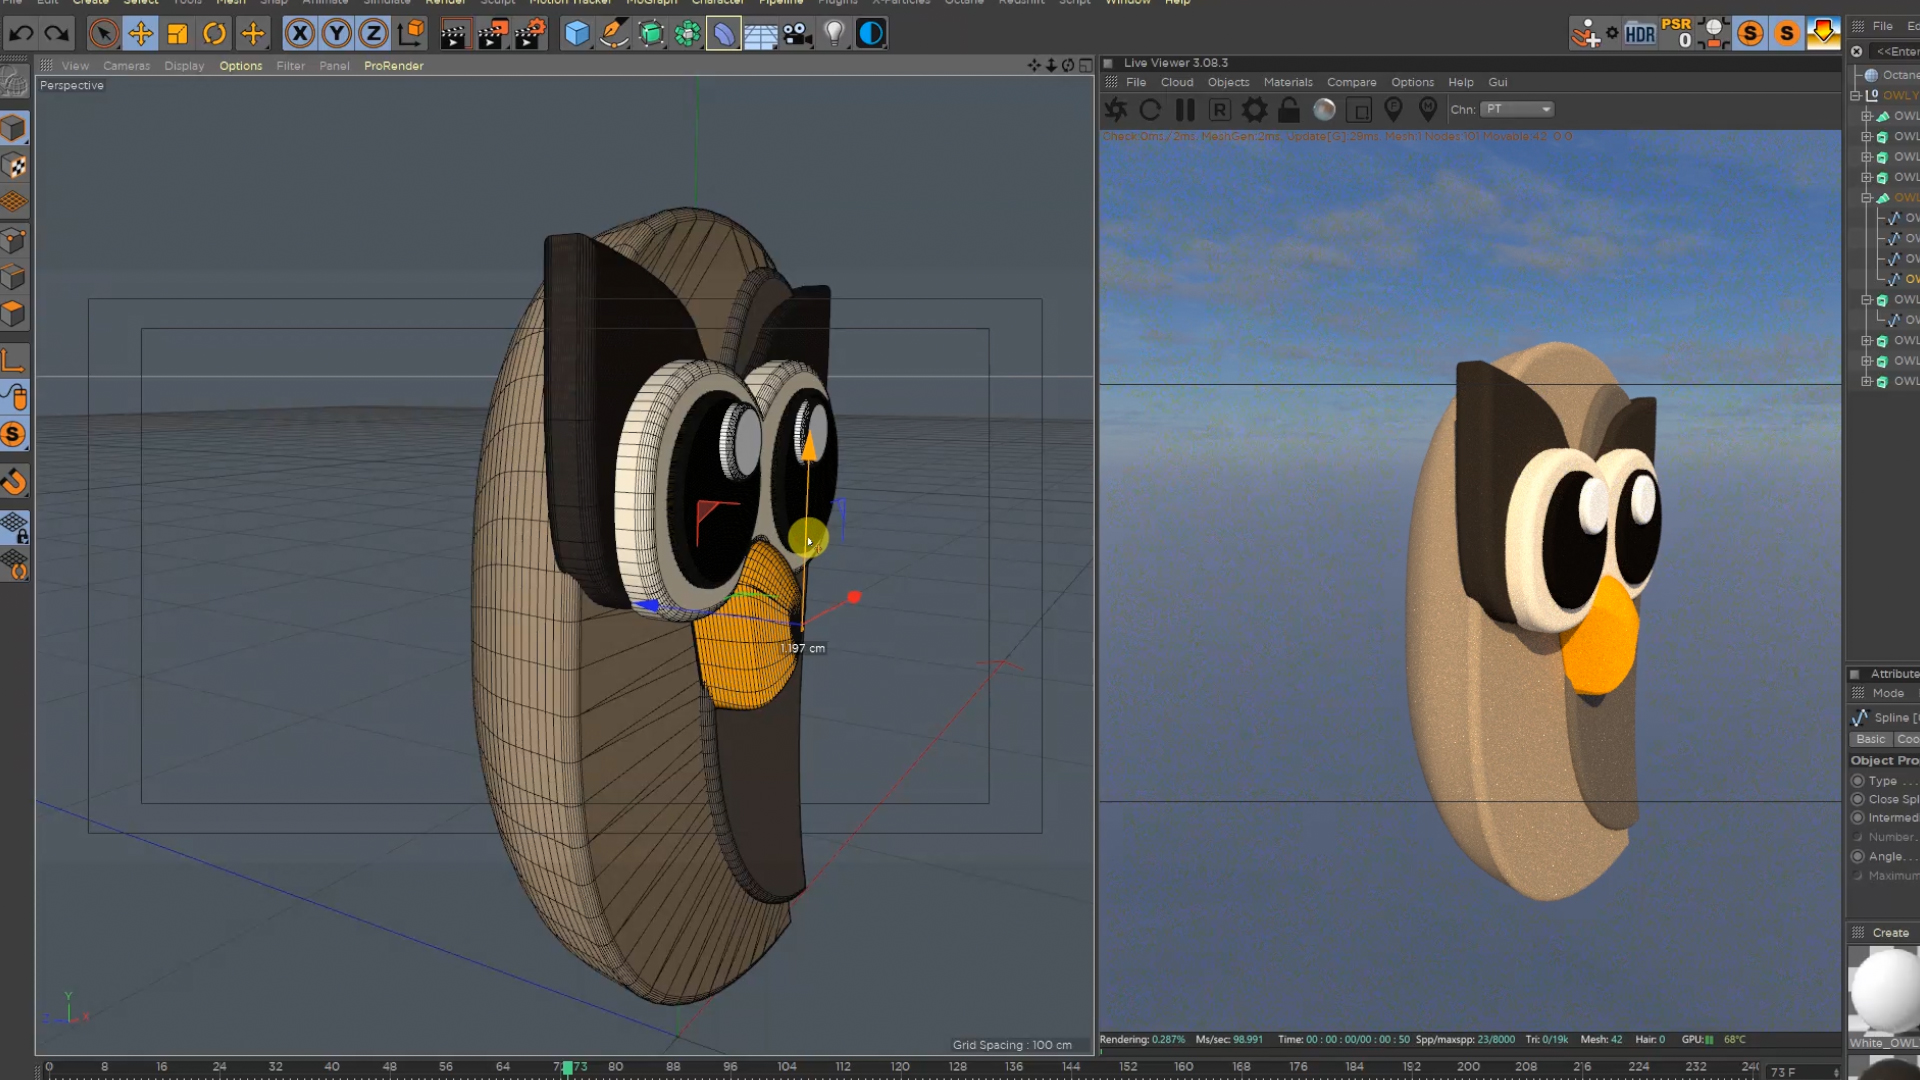Open the viewport ProRender menu
Image resolution: width=1920 pixels, height=1080 pixels.
click(x=394, y=66)
